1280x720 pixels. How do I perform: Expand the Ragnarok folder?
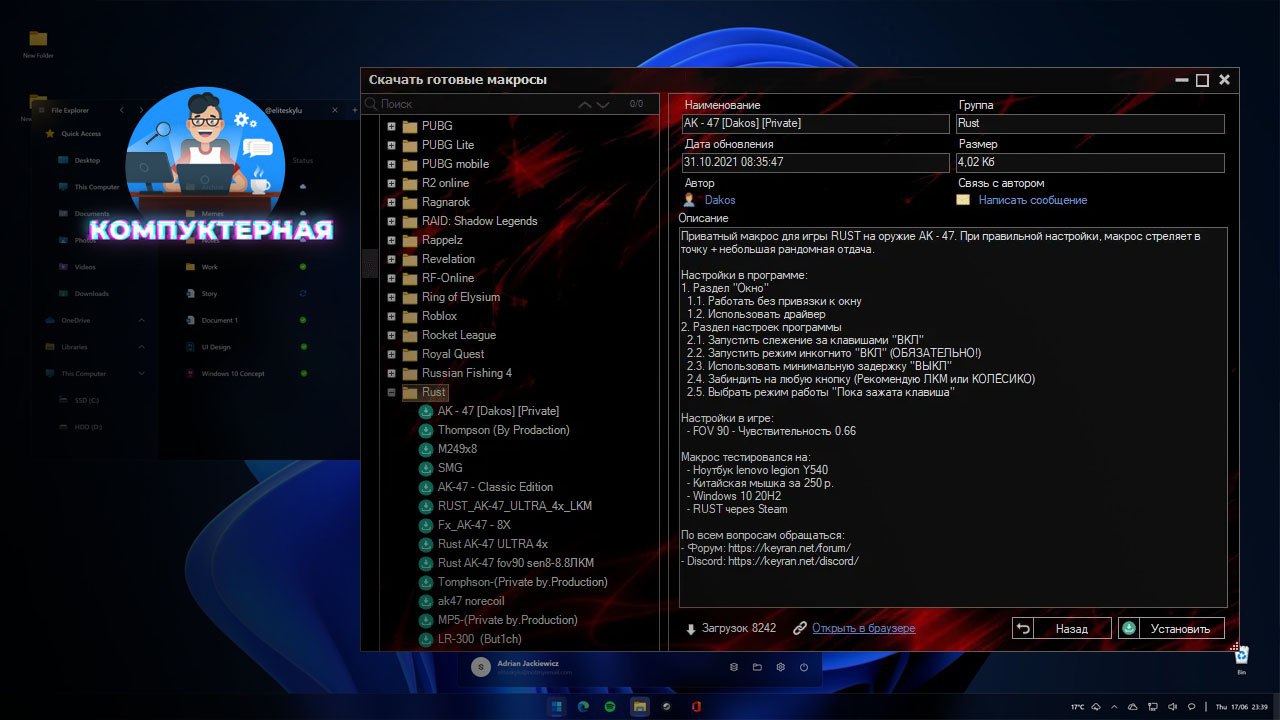click(x=392, y=202)
